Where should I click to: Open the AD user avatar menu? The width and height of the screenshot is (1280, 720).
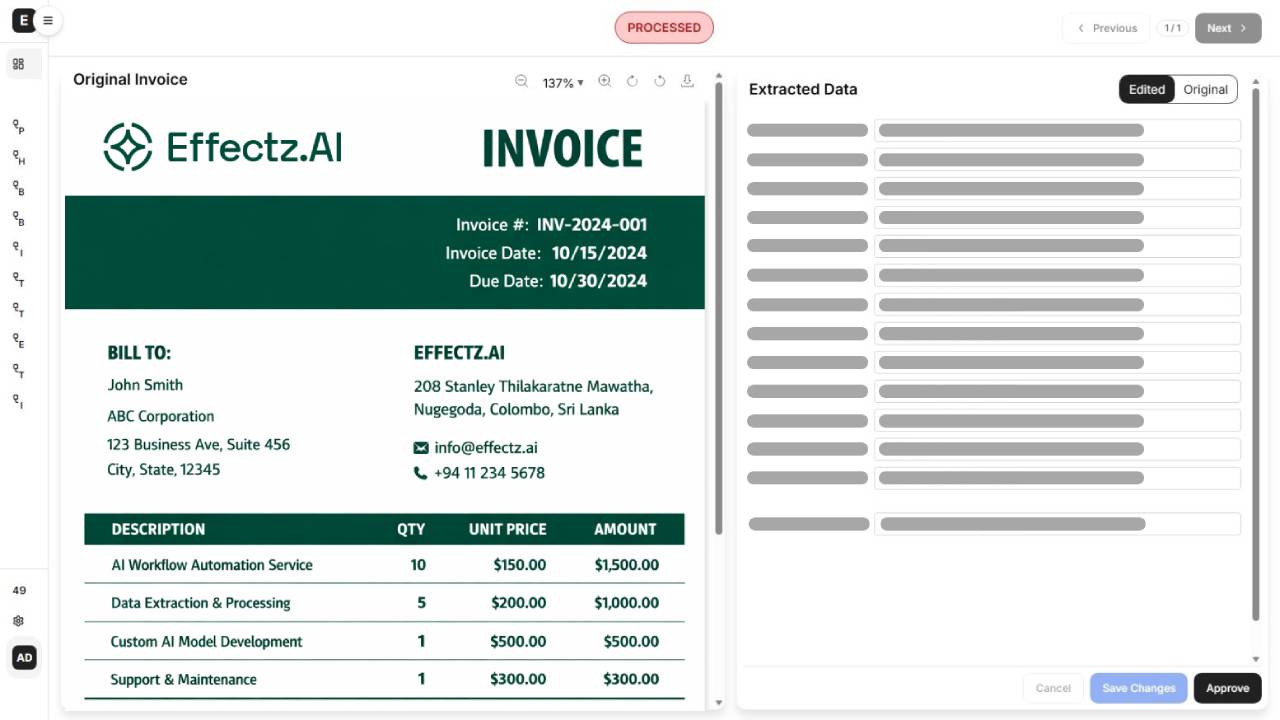click(x=23, y=657)
